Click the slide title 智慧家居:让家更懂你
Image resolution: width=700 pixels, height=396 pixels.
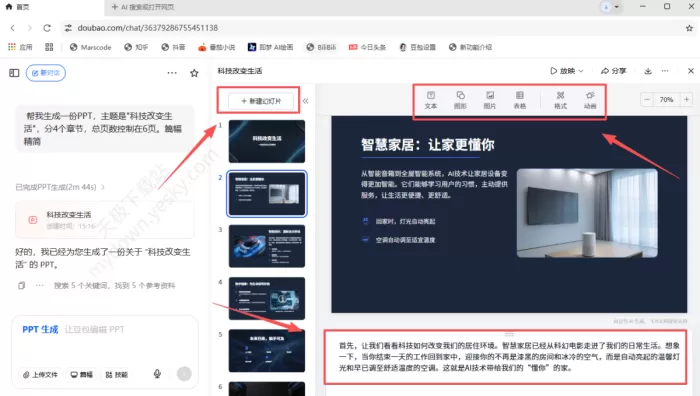coord(428,145)
